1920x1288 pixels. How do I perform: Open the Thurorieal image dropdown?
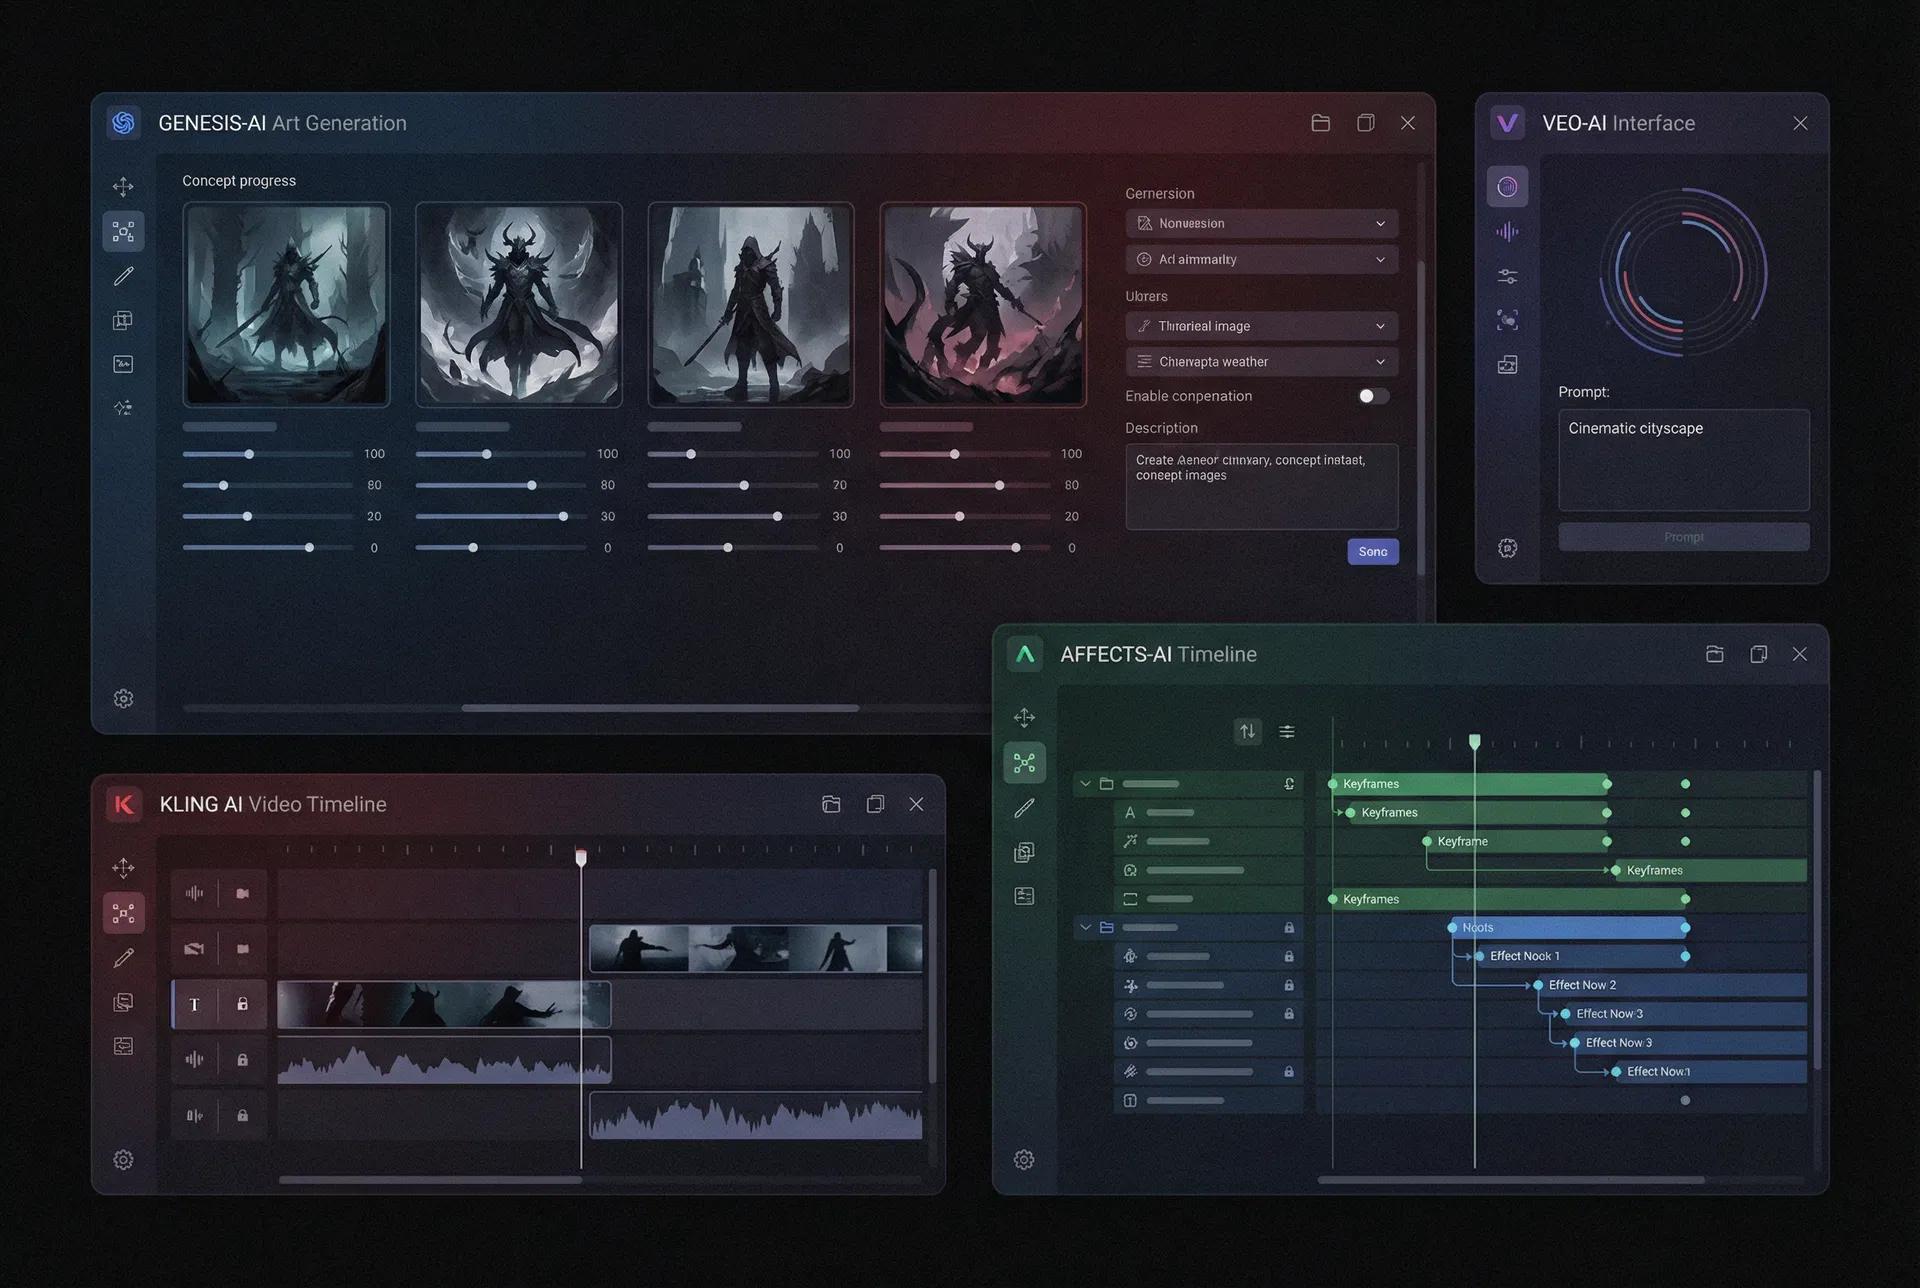click(x=1261, y=325)
